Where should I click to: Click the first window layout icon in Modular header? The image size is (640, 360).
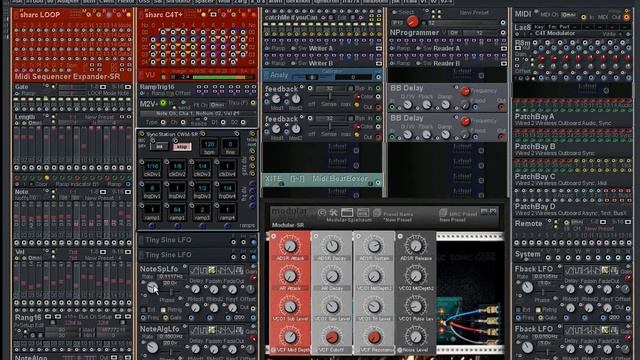click(347, 212)
